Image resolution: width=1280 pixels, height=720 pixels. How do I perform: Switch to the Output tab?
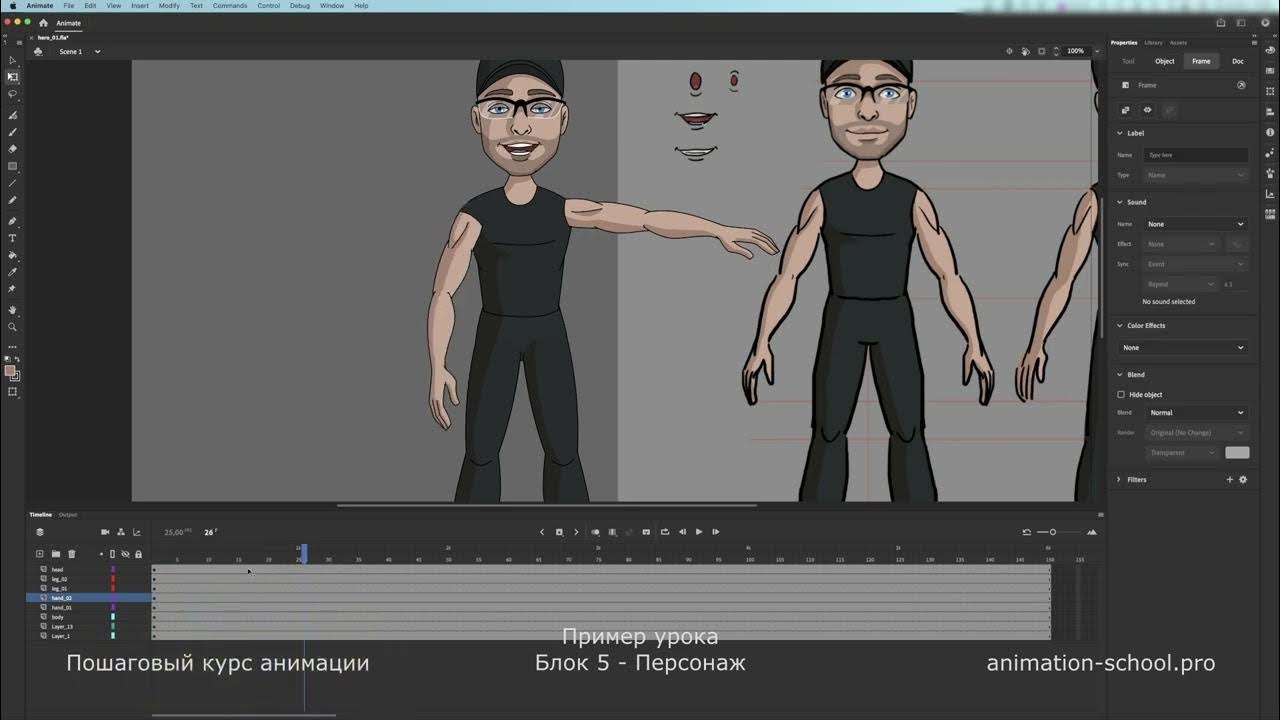pyautogui.click(x=68, y=515)
